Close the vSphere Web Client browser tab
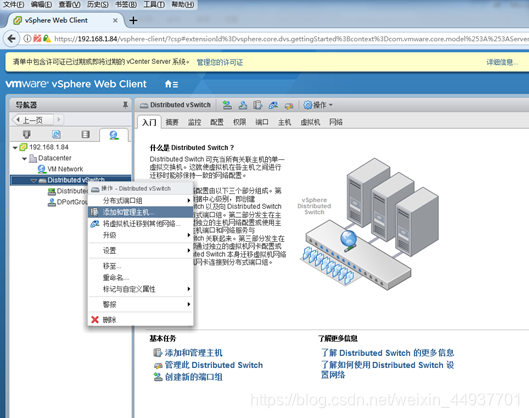This screenshot has height=418, width=529. [115, 21]
